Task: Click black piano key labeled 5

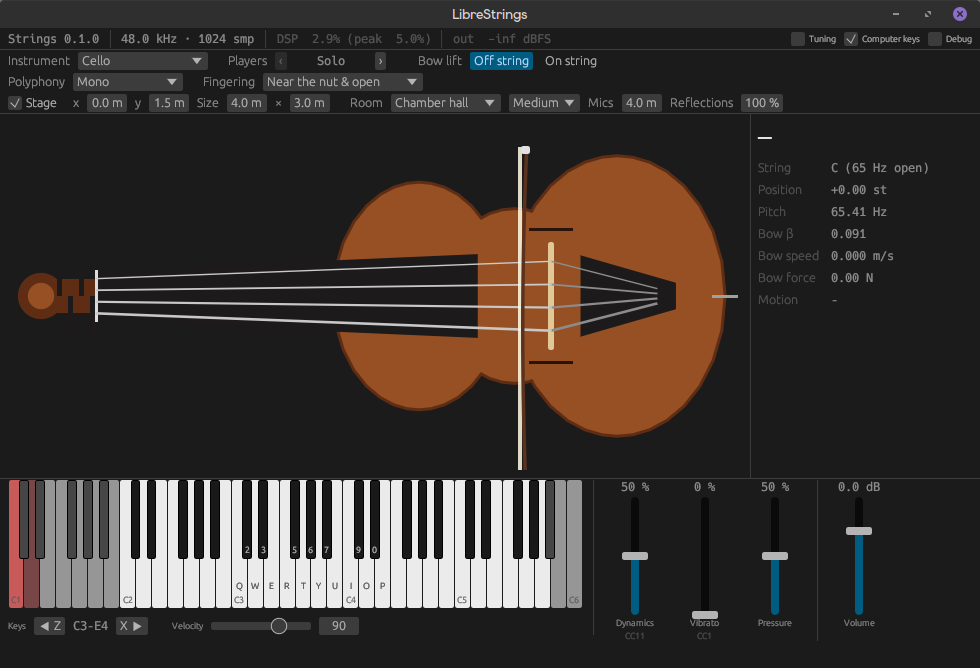Action: [294, 519]
